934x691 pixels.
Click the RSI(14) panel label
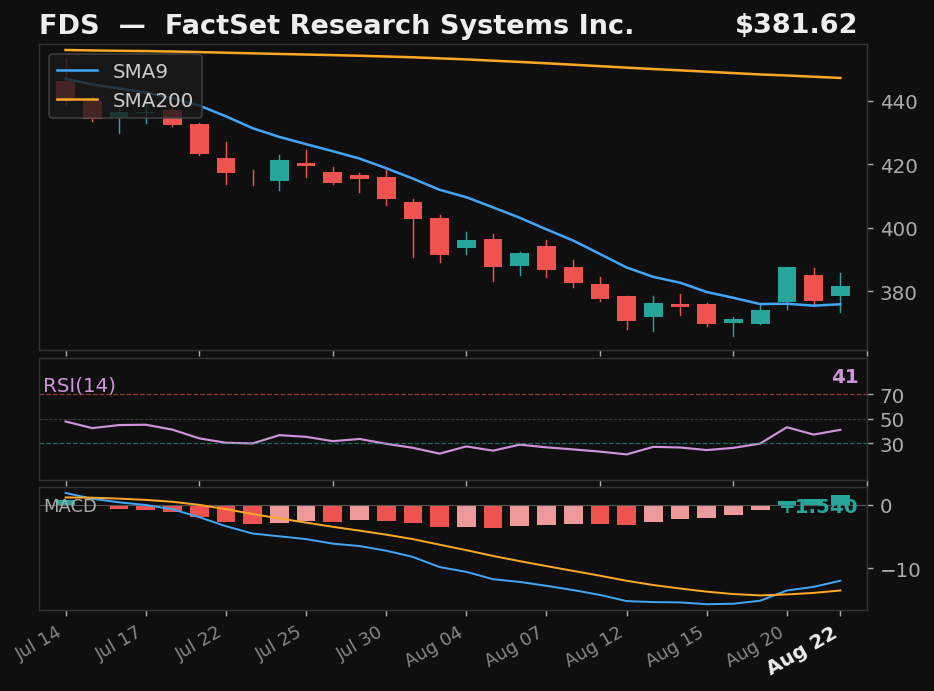tap(79, 385)
